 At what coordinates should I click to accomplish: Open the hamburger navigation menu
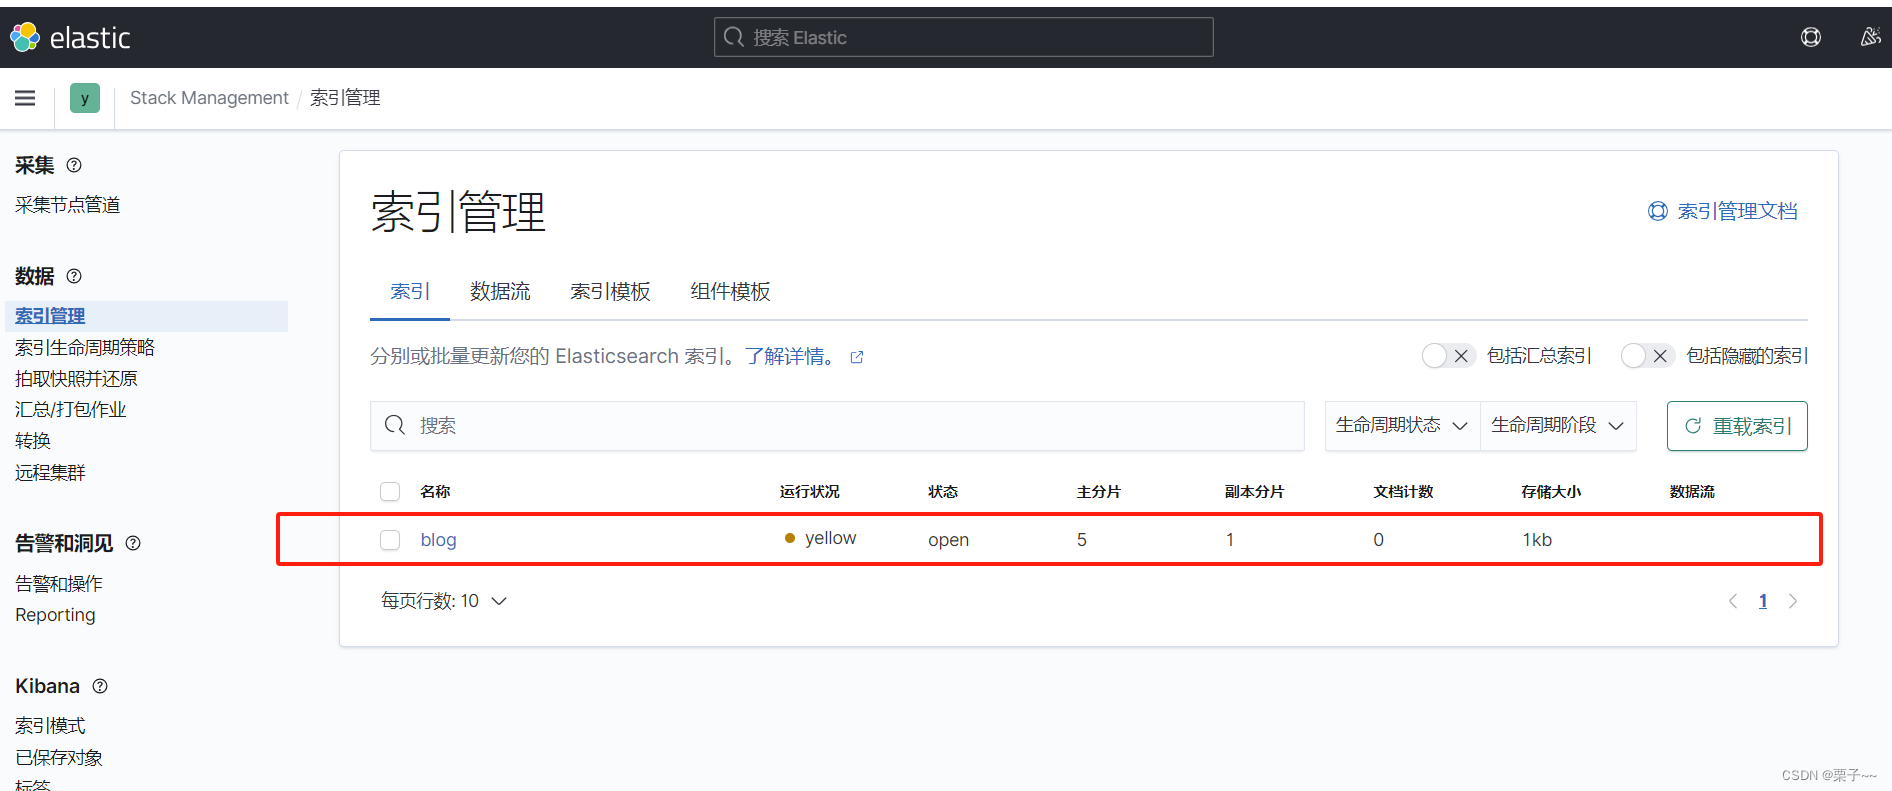point(25,98)
